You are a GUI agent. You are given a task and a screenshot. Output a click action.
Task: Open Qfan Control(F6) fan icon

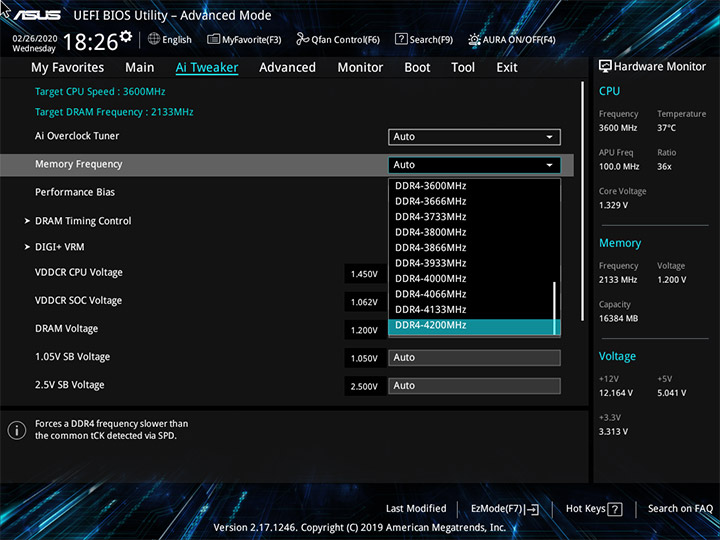(303, 39)
